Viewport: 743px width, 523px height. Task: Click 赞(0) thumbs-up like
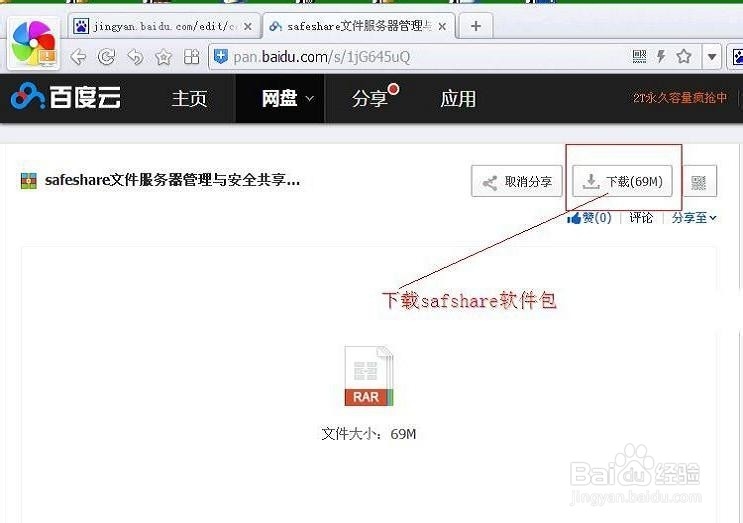pyautogui.click(x=589, y=218)
